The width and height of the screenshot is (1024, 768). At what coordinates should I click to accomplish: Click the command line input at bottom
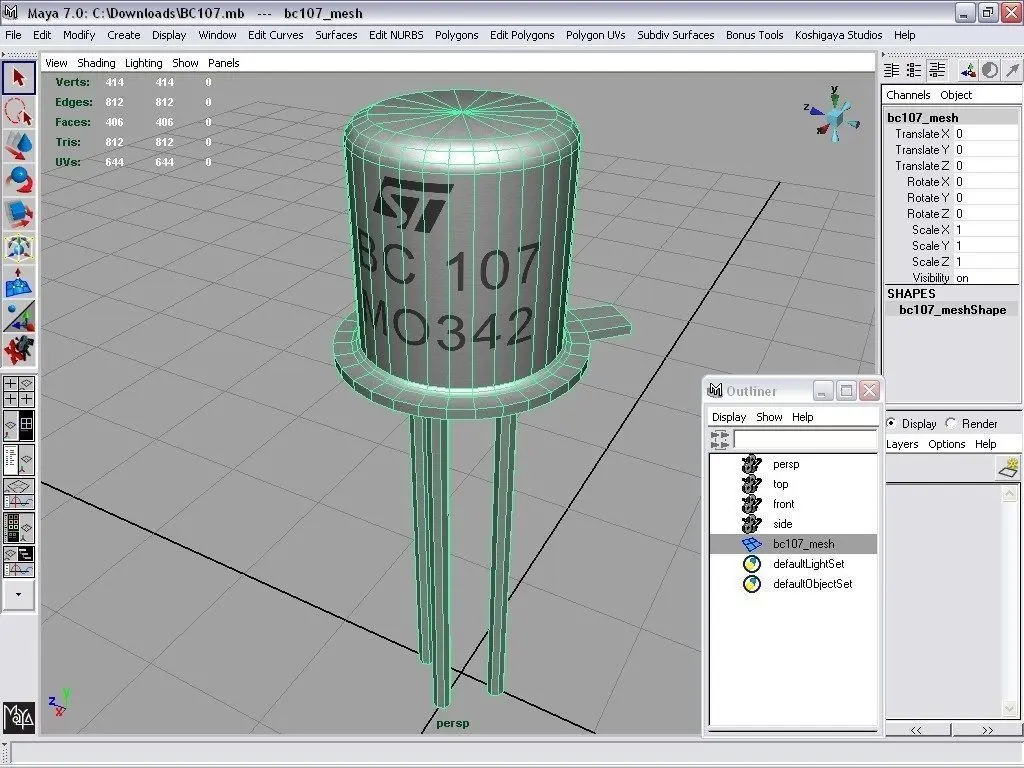pos(516,752)
